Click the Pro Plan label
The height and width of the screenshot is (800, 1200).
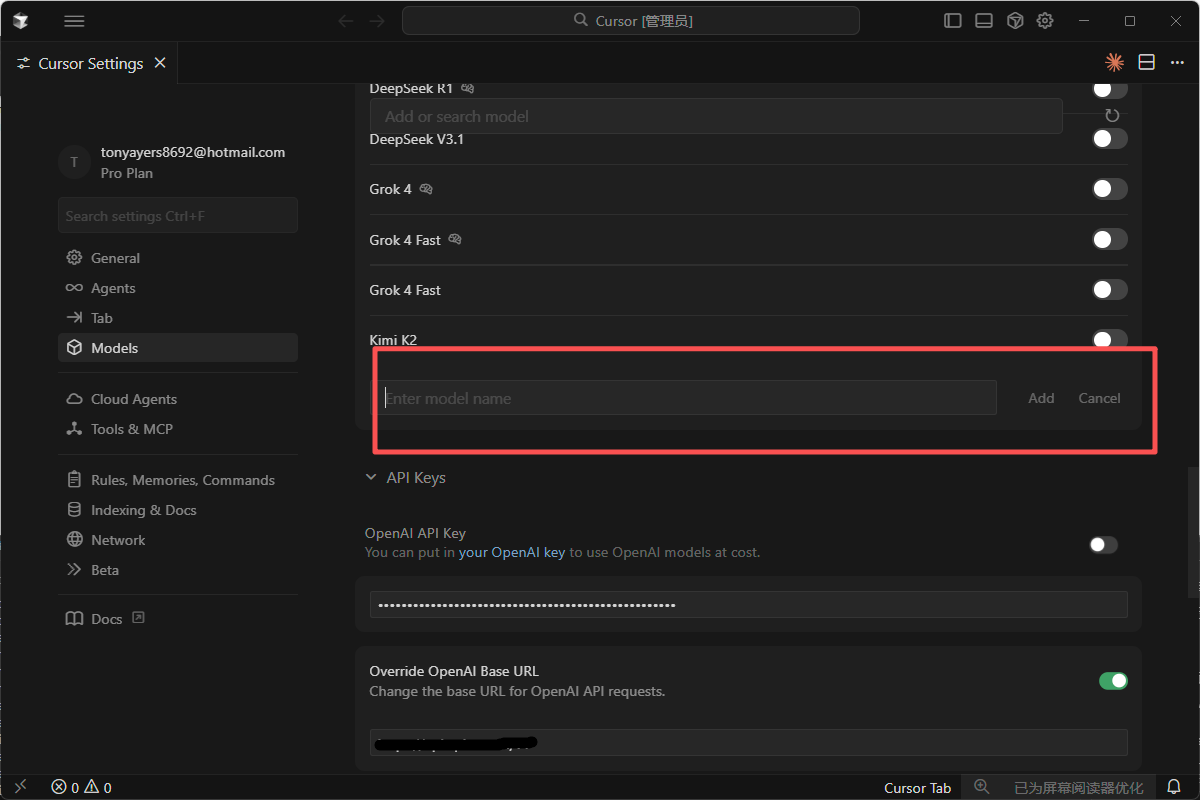[127, 173]
